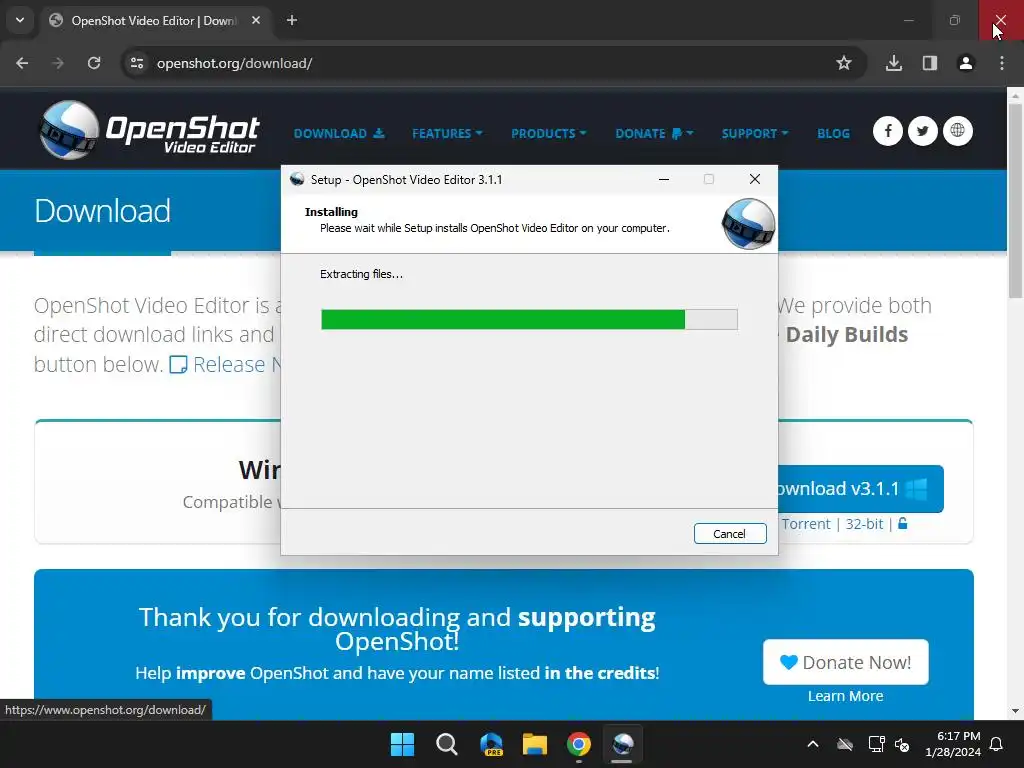Expand the PRODUCTS nav dropdown
1024x768 pixels.
549,133
